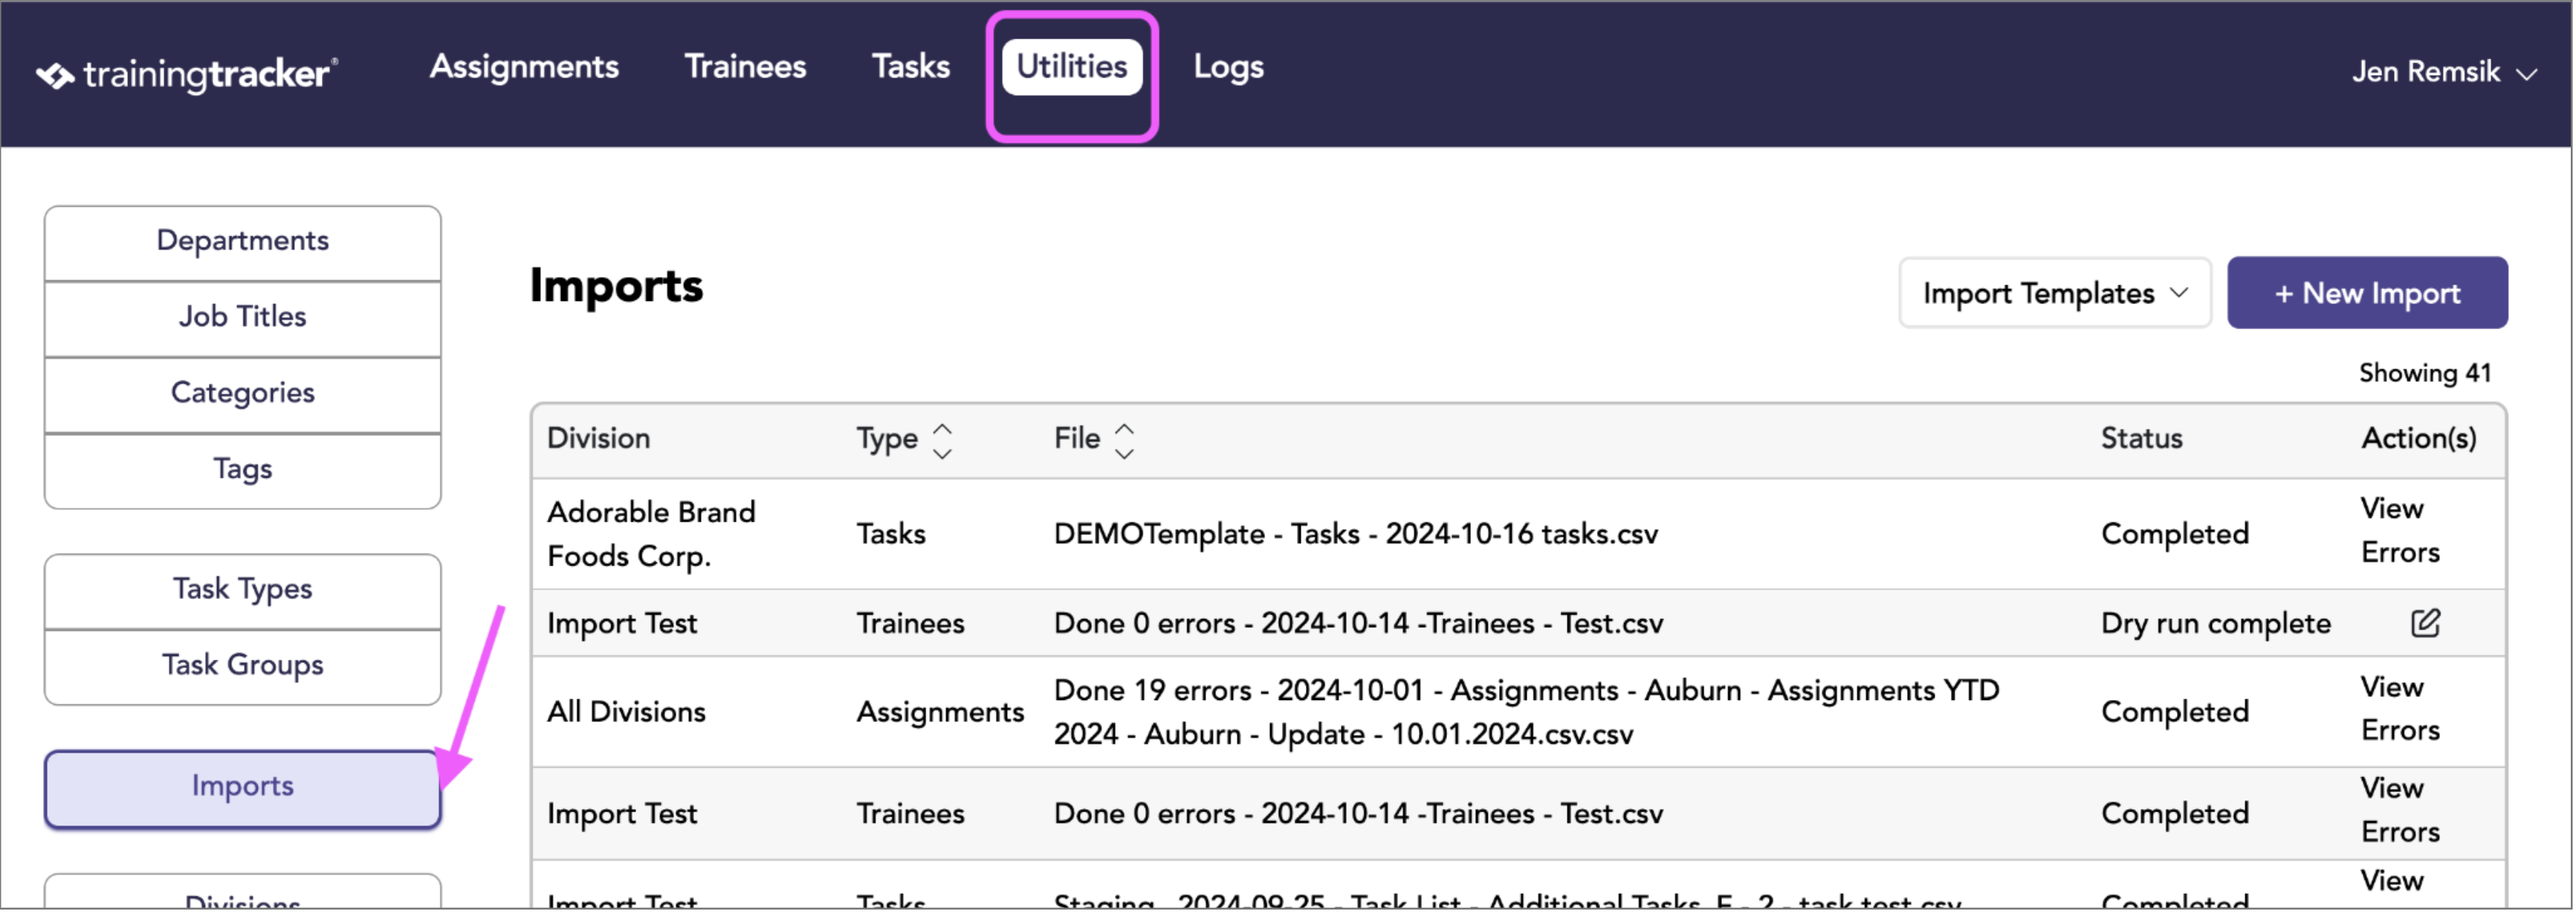The image size is (2576, 914).
Task: Open the Import Templates dropdown
Action: click(2054, 293)
